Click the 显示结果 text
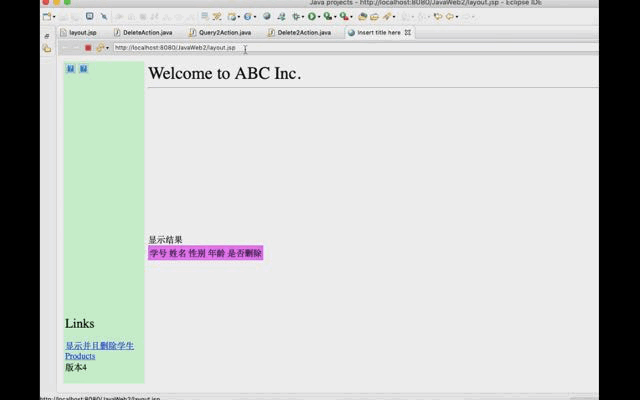Image resolution: width=640 pixels, height=400 pixels. click(165, 240)
